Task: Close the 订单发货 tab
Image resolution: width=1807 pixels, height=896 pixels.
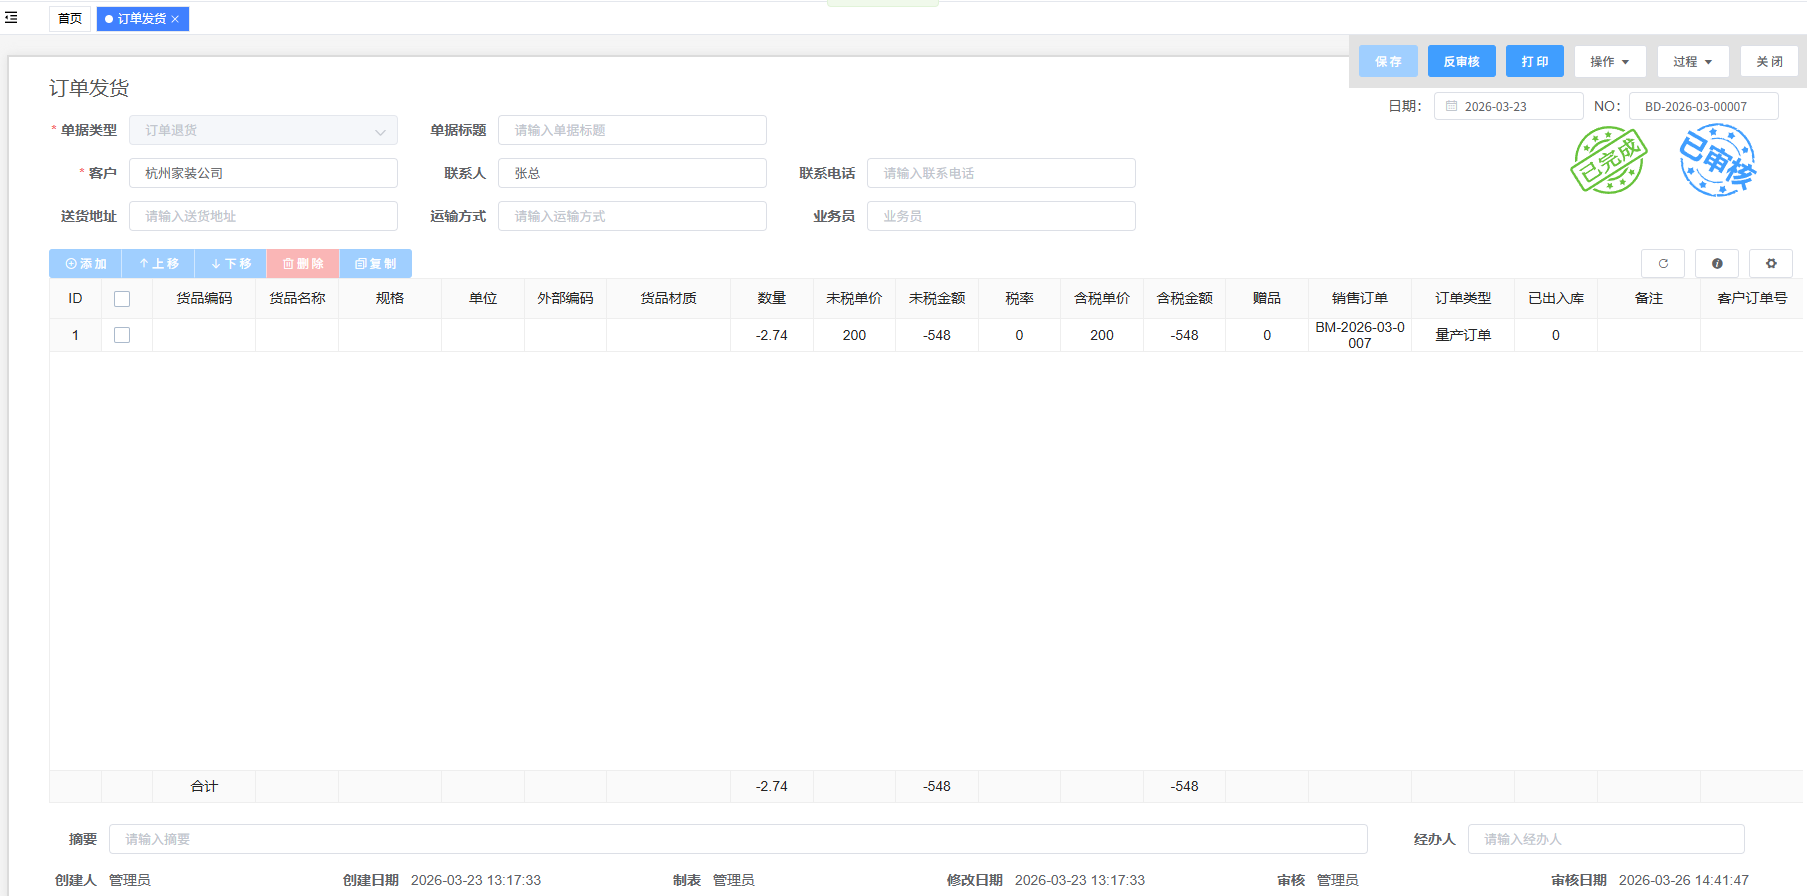Action: point(175,19)
